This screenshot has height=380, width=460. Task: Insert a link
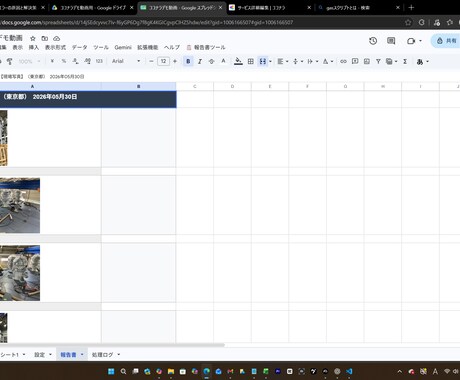tap(343, 61)
